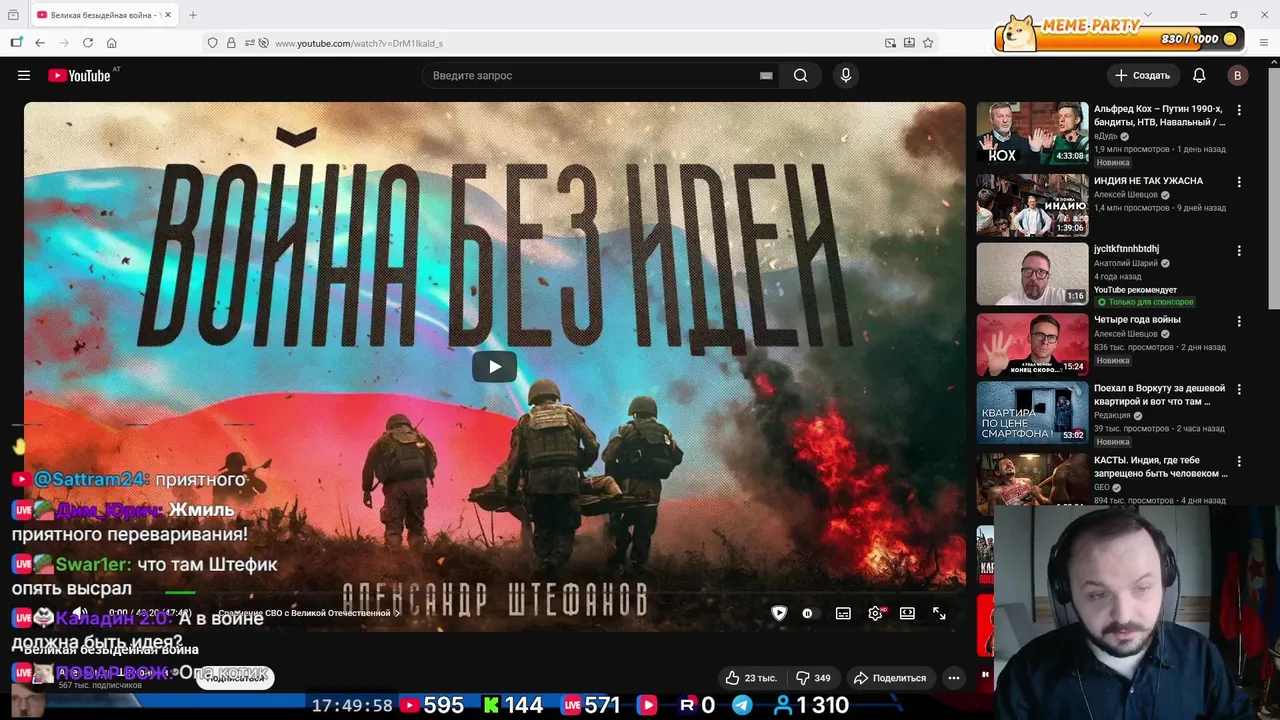This screenshot has width=1280, height=720.
Task: Click the MEME PARTY 830 / 1000 progress bar
Action: pos(1120,39)
